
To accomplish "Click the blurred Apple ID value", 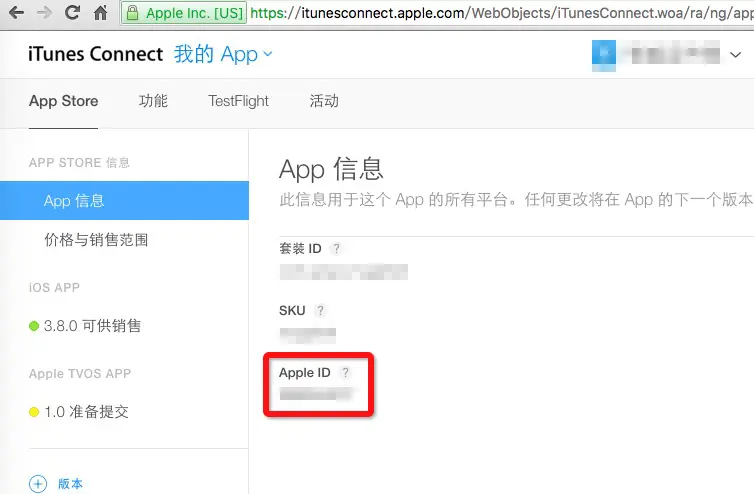I will (315, 394).
